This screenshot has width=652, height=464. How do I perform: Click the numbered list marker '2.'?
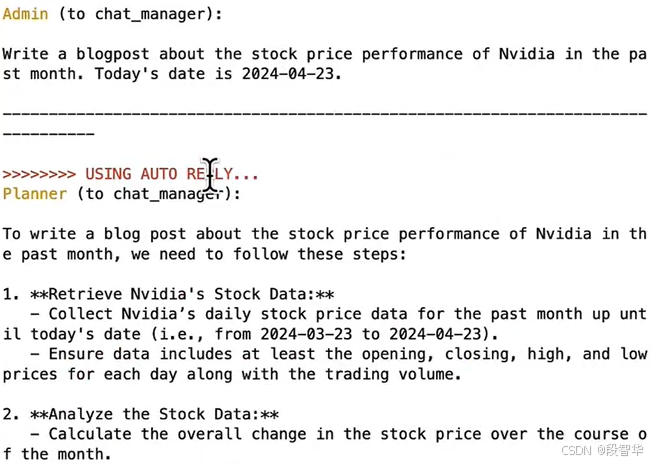(11, 414)
